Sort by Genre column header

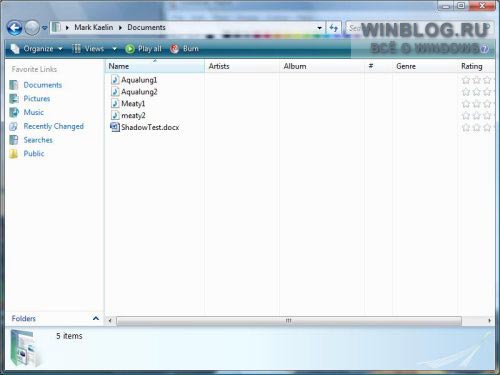pyautogui.click(x=425, y=66)
